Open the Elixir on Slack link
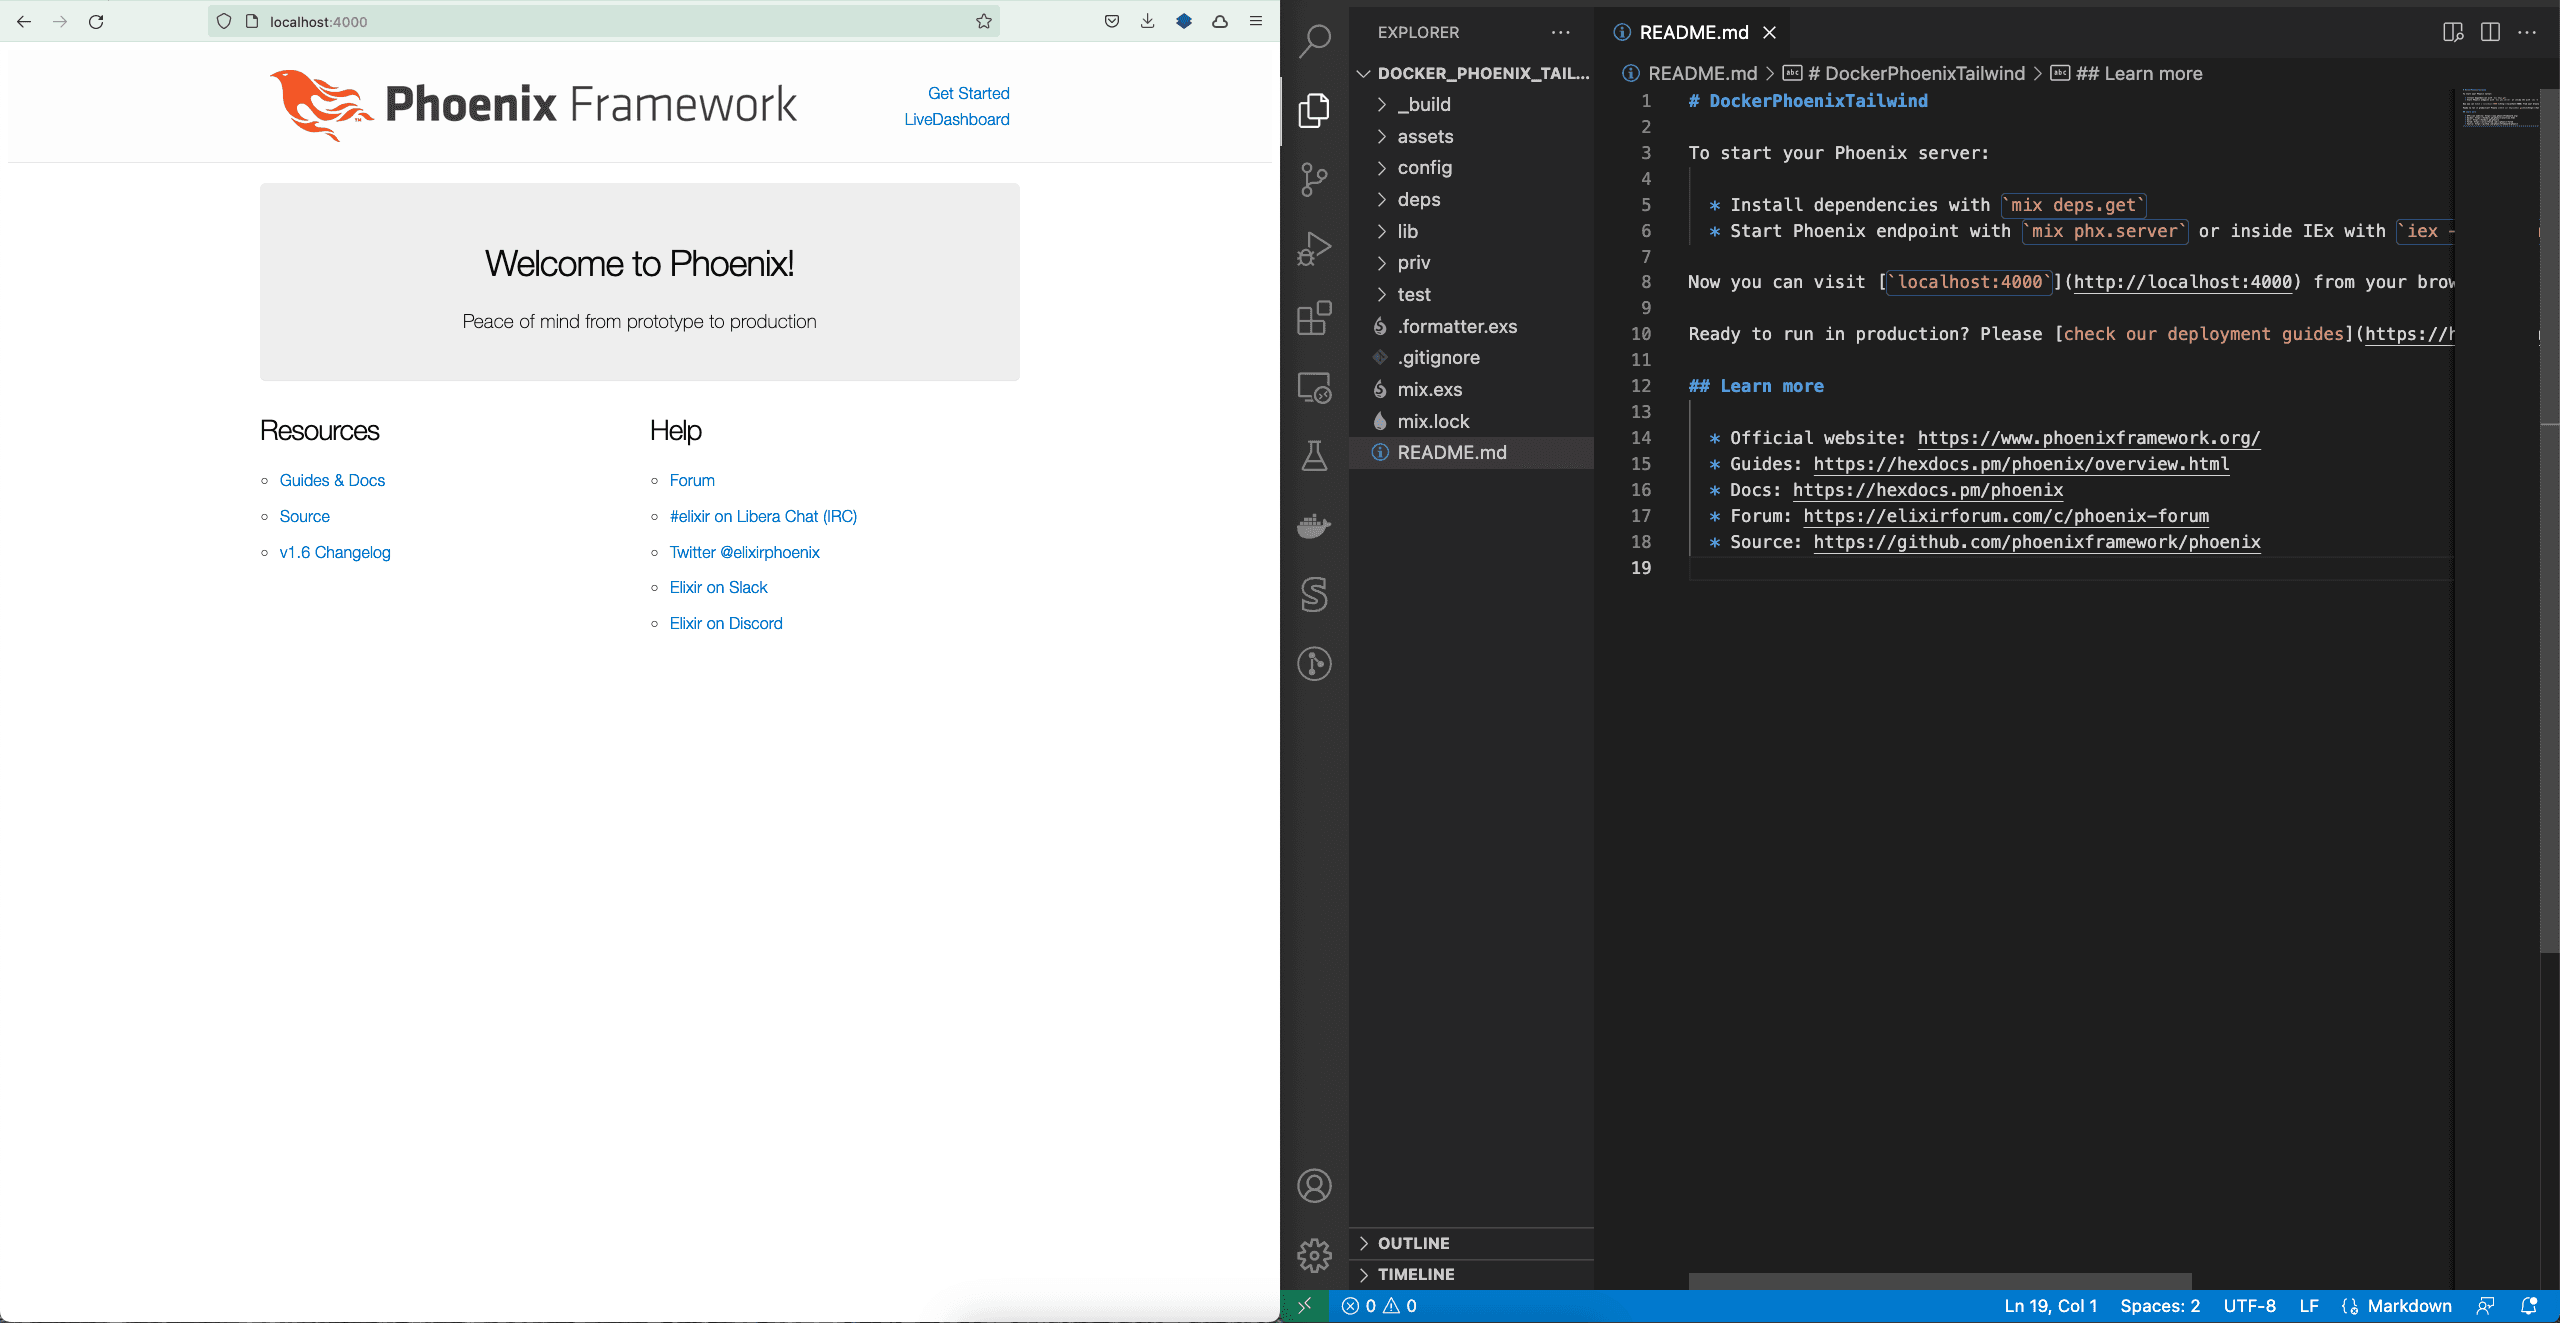 point(717,587)
